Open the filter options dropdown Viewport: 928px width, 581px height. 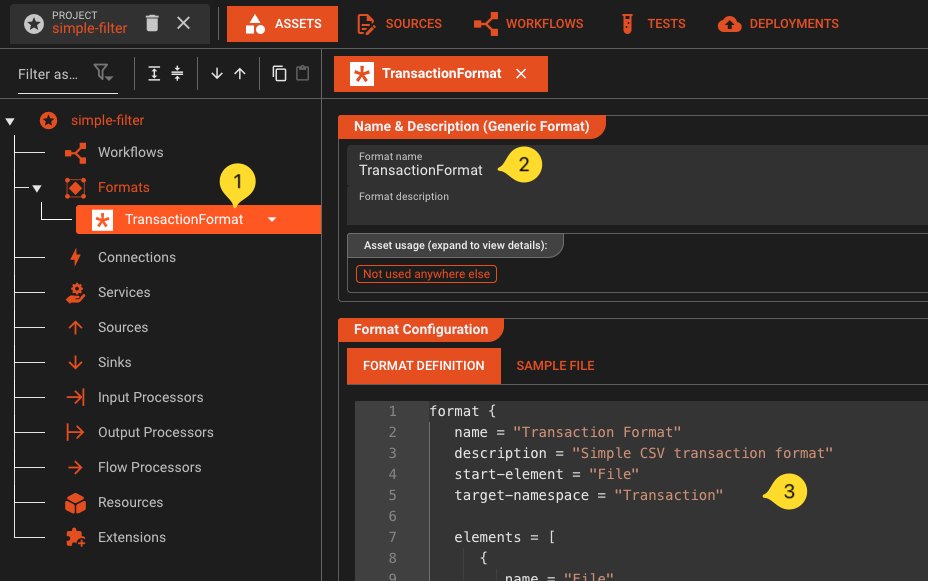(103, 74)
